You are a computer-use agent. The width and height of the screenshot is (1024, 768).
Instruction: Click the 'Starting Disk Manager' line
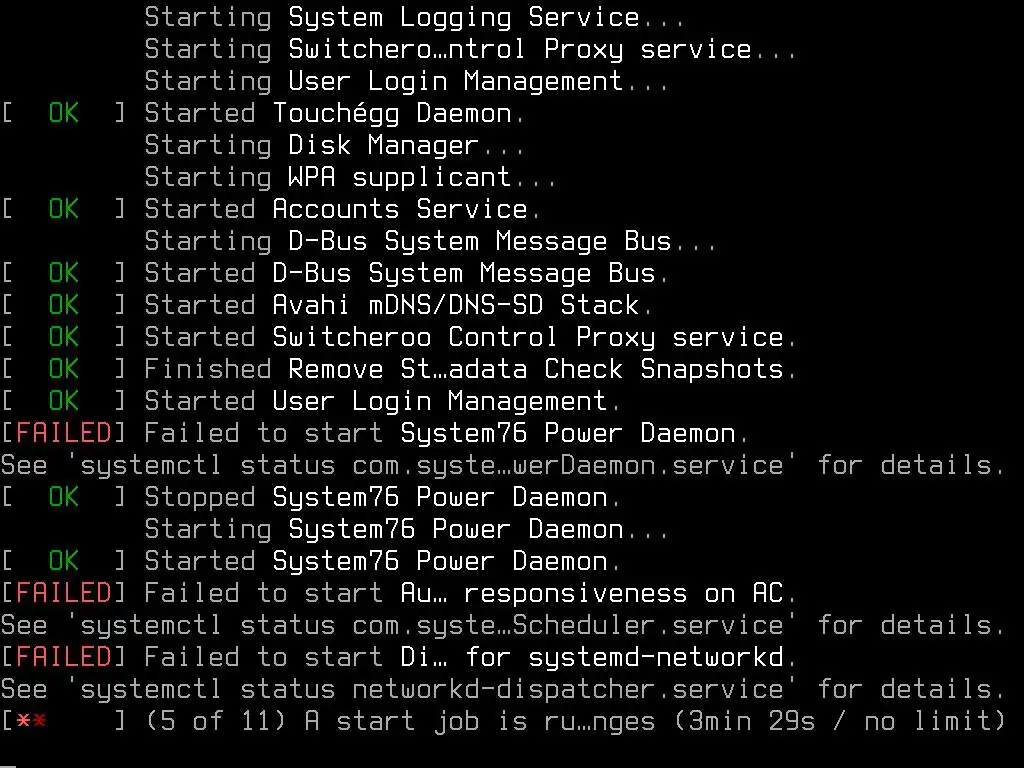334,146
